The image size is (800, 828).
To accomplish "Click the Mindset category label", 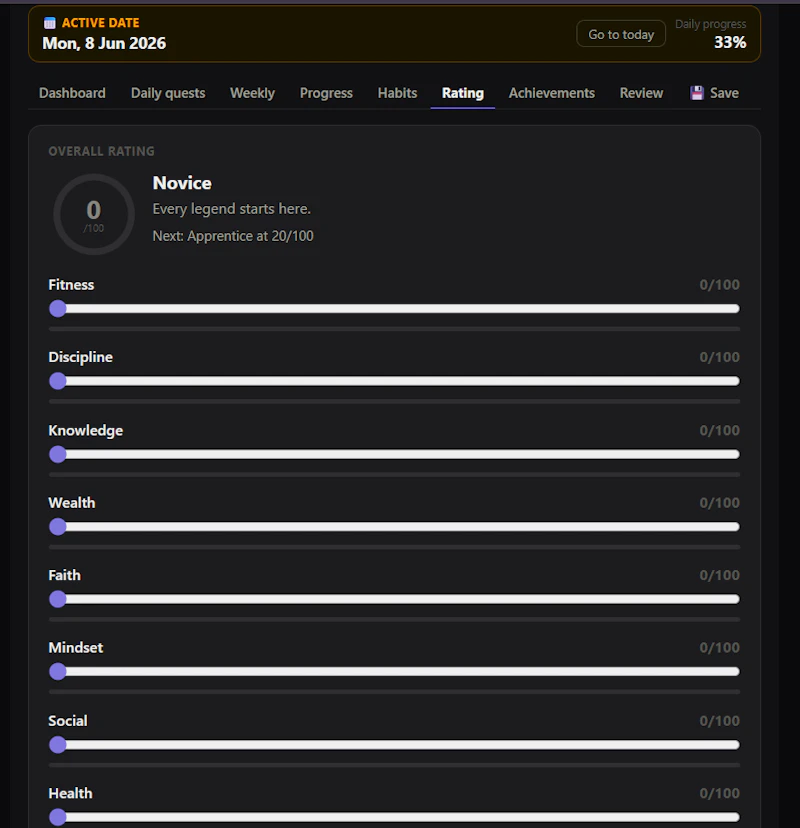I will coord(76,647).
